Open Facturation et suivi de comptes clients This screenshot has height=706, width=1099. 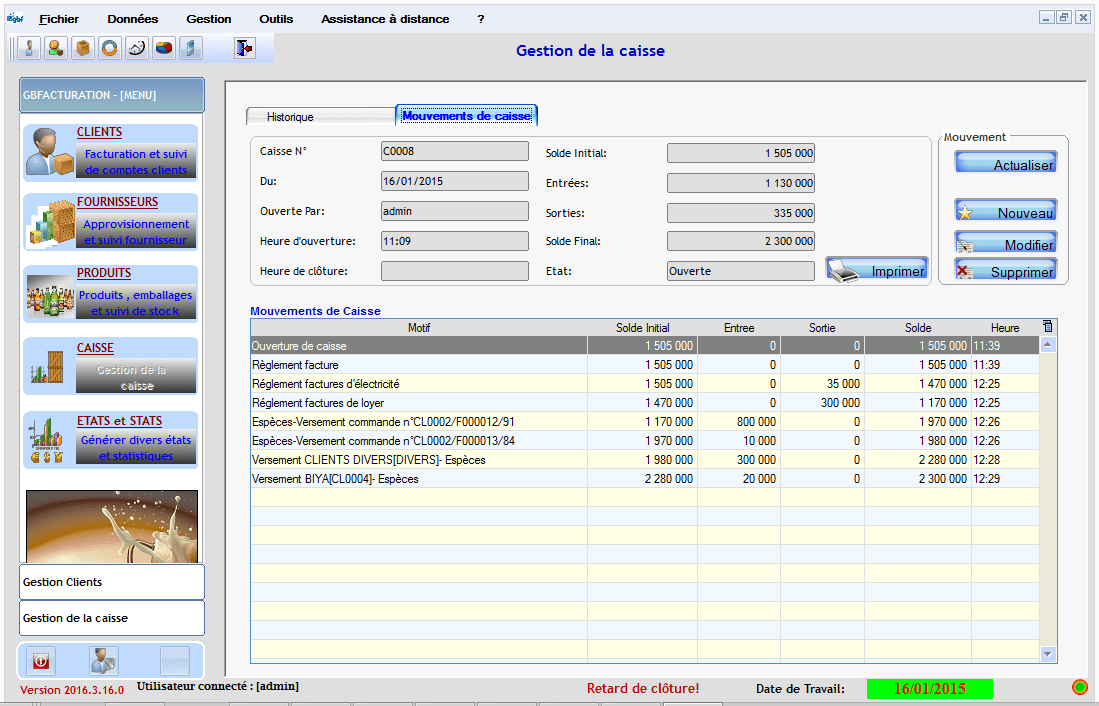click(135, 162)
